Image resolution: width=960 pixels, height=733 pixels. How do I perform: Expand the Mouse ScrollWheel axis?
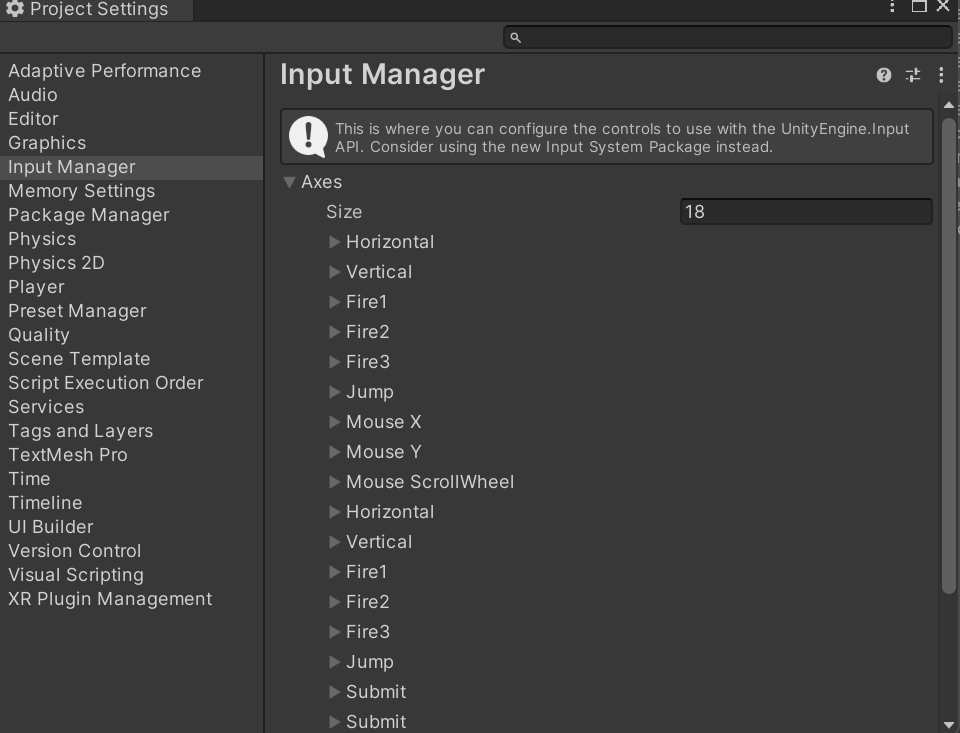click(335, 482)
